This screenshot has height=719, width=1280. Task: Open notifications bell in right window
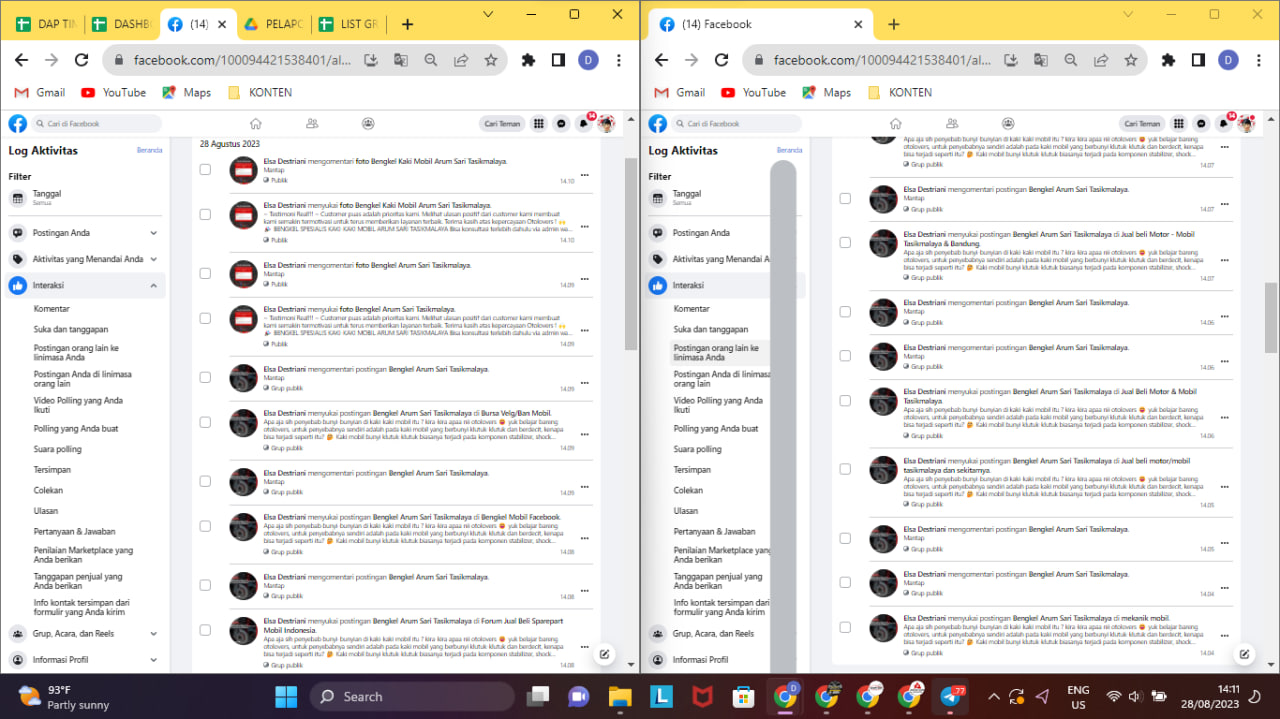[x=1224, y=124]
